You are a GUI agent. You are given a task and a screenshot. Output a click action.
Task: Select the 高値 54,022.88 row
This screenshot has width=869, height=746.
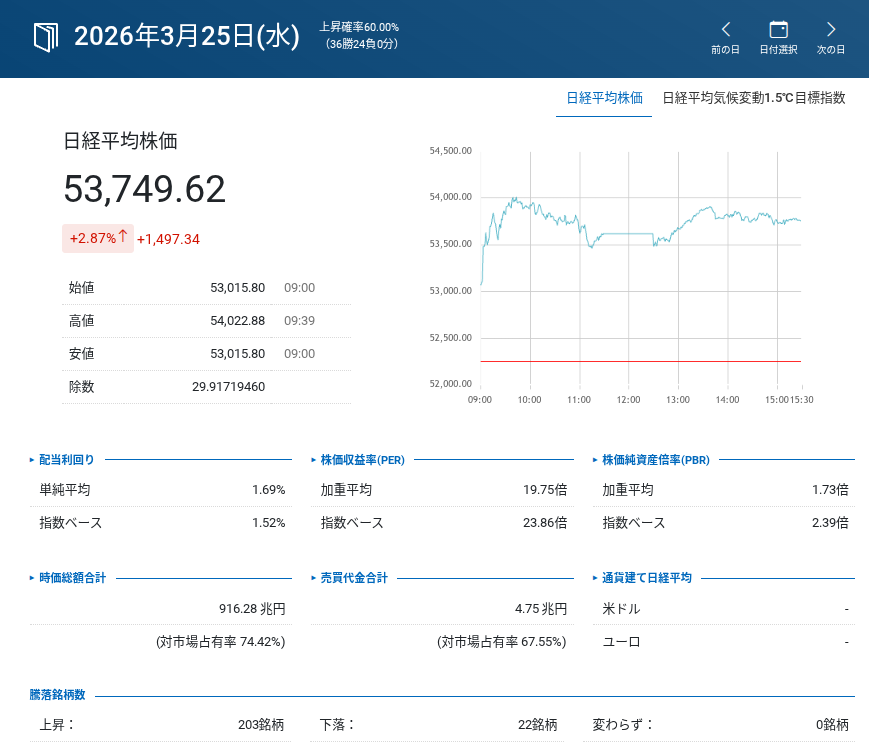coord(206,321)
